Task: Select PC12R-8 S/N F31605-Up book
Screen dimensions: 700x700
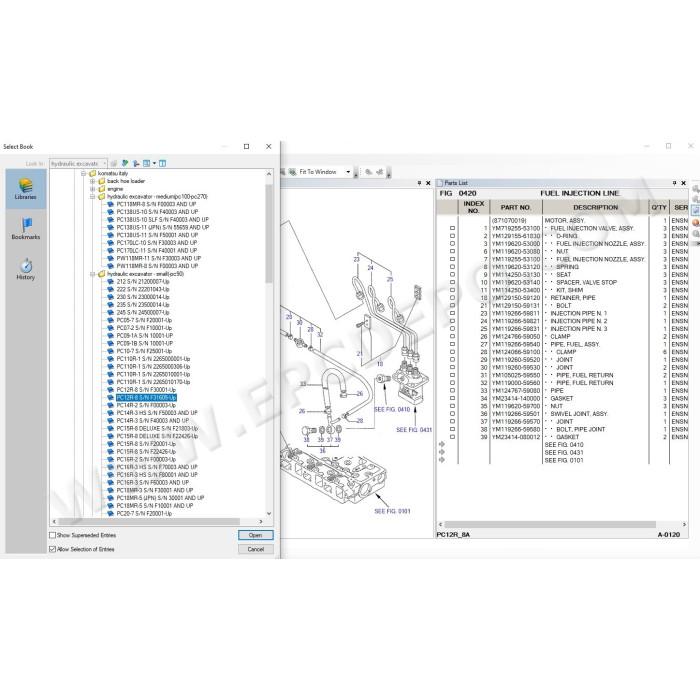Action: pos(146,397)
